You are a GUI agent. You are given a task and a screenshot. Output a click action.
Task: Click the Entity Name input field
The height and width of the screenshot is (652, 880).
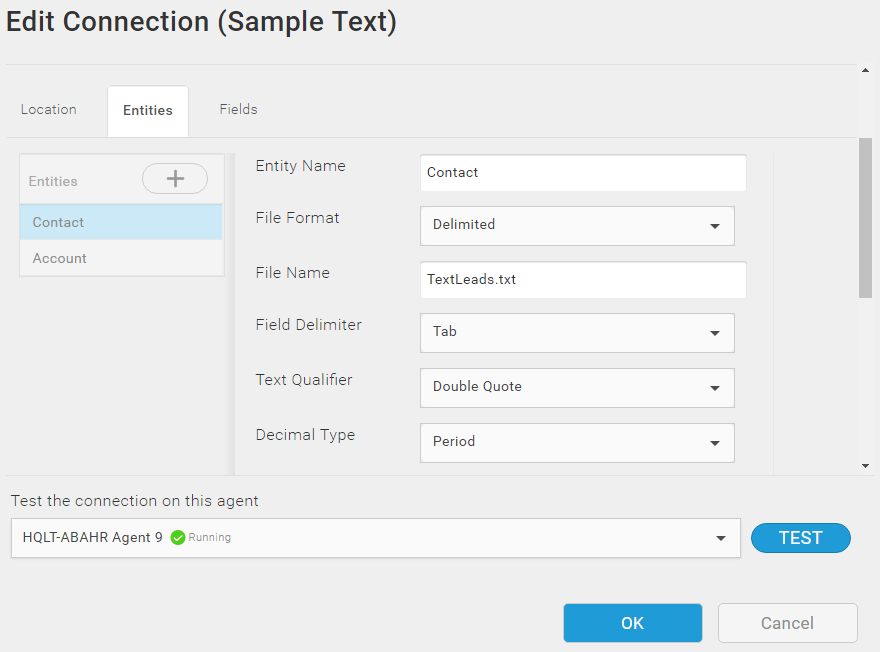583,173
